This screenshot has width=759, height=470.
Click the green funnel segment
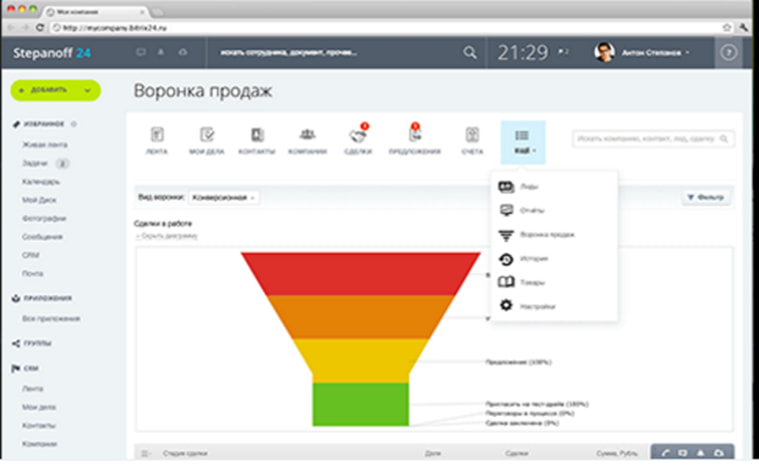(361, 404)
